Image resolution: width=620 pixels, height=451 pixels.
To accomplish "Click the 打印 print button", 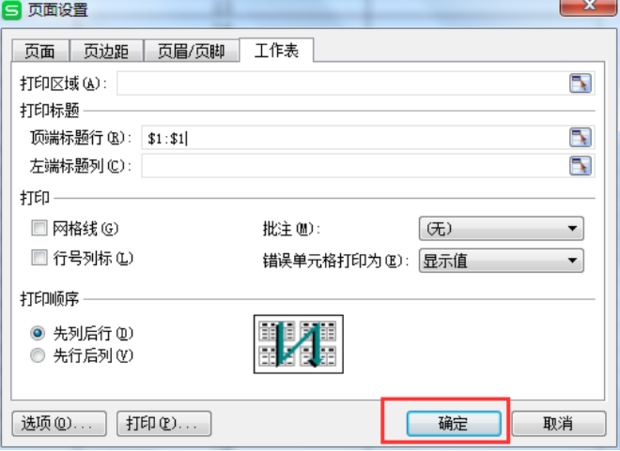I will tap(164, 423).
